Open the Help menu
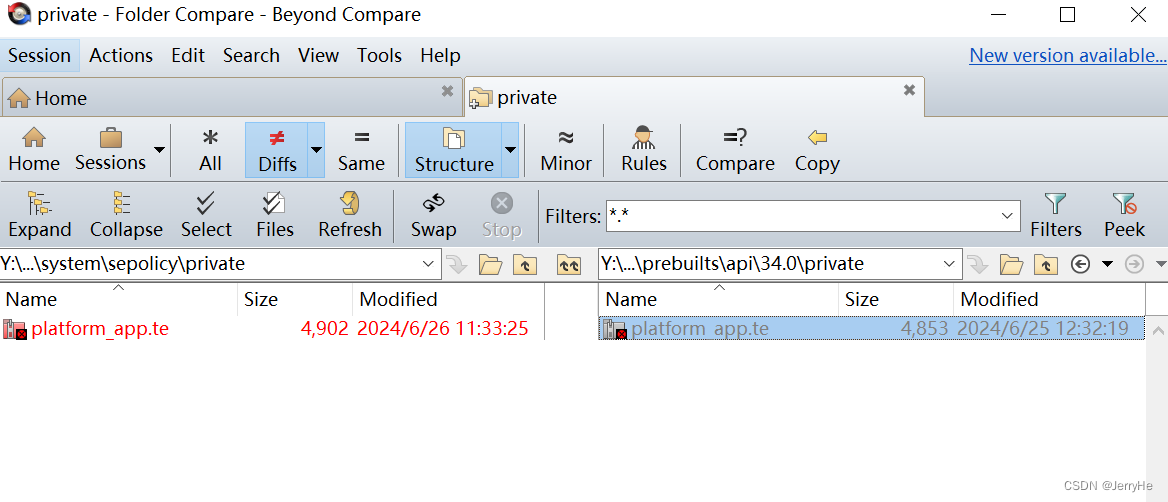The image size is (1168, 502). tap(440, 55)
